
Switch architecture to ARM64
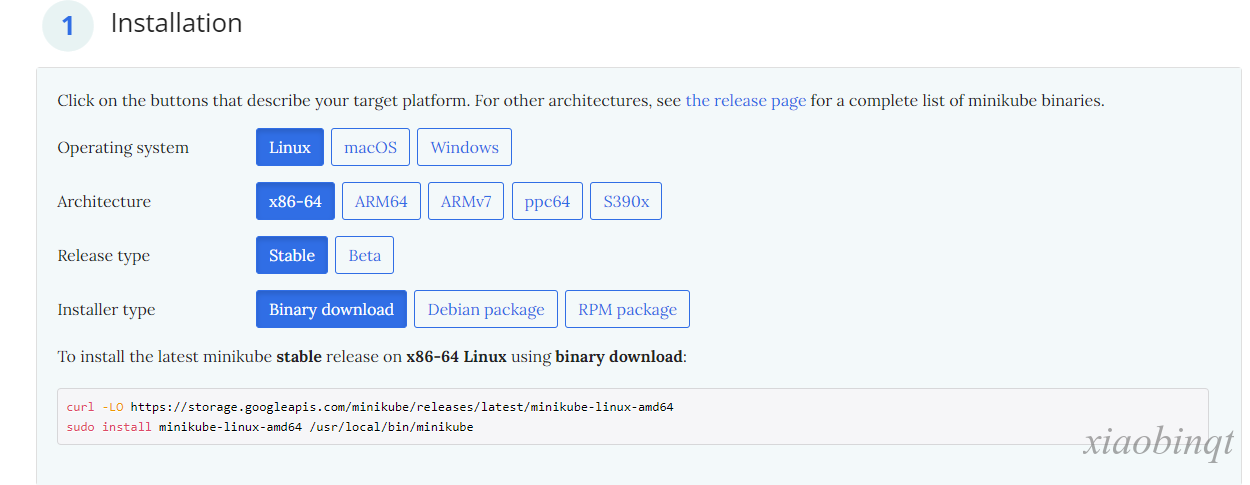[x=381, y=201]
